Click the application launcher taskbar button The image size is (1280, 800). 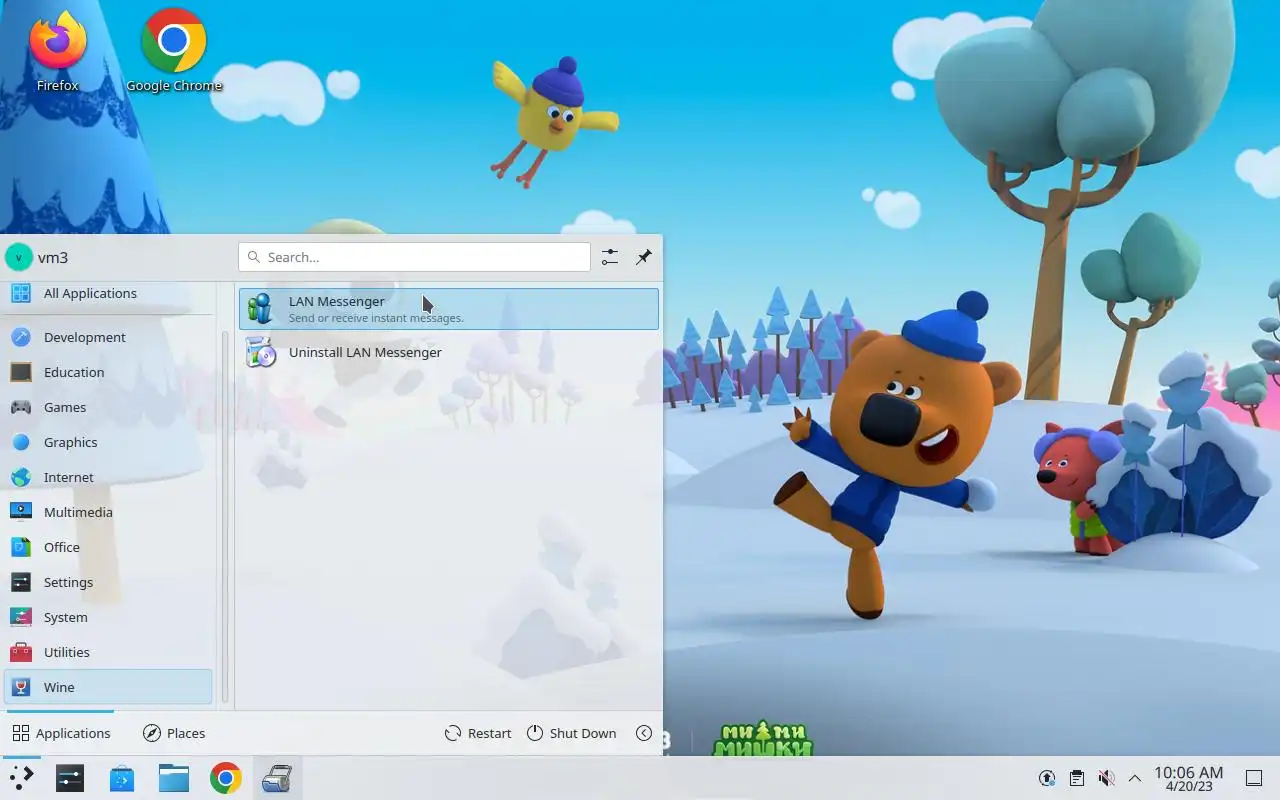(x=21, y=778)
